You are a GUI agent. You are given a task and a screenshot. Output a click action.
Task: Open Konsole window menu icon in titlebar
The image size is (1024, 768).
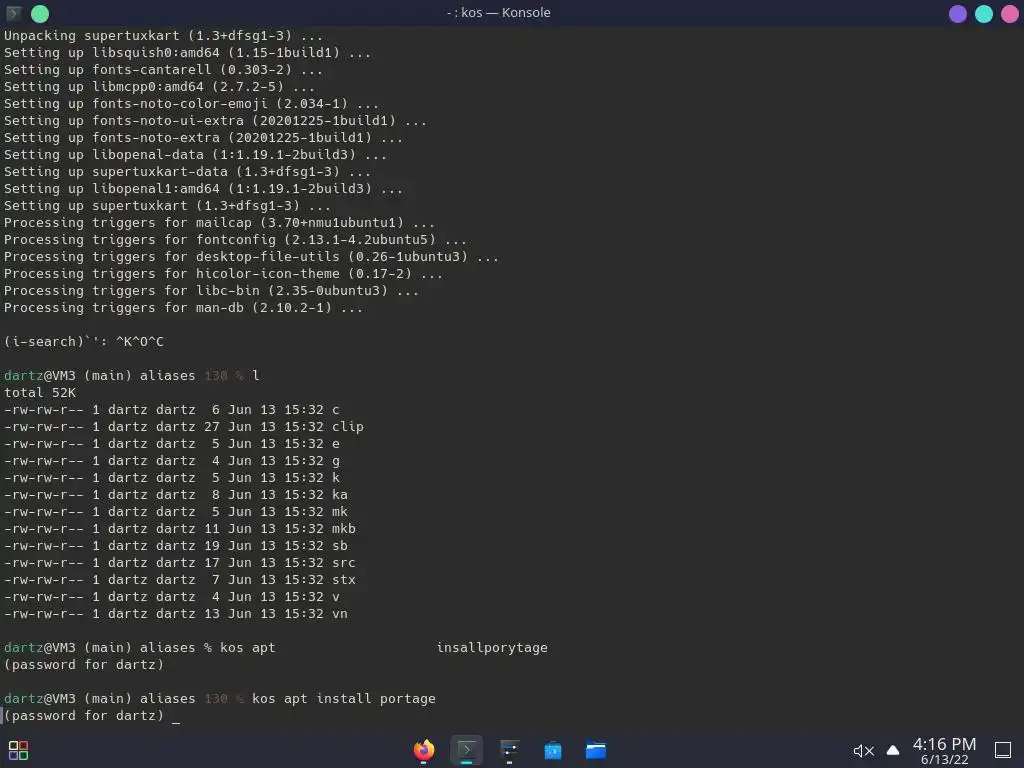tap(14, 13)
